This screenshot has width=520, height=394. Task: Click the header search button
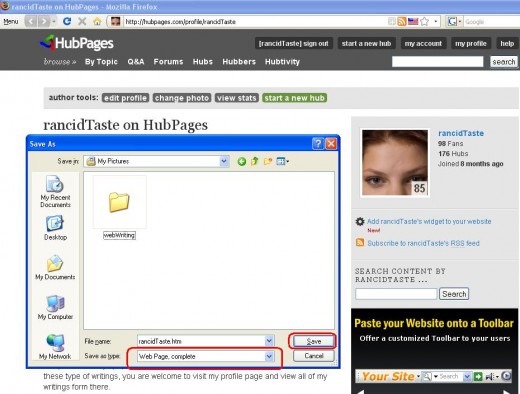pos(504,62)
